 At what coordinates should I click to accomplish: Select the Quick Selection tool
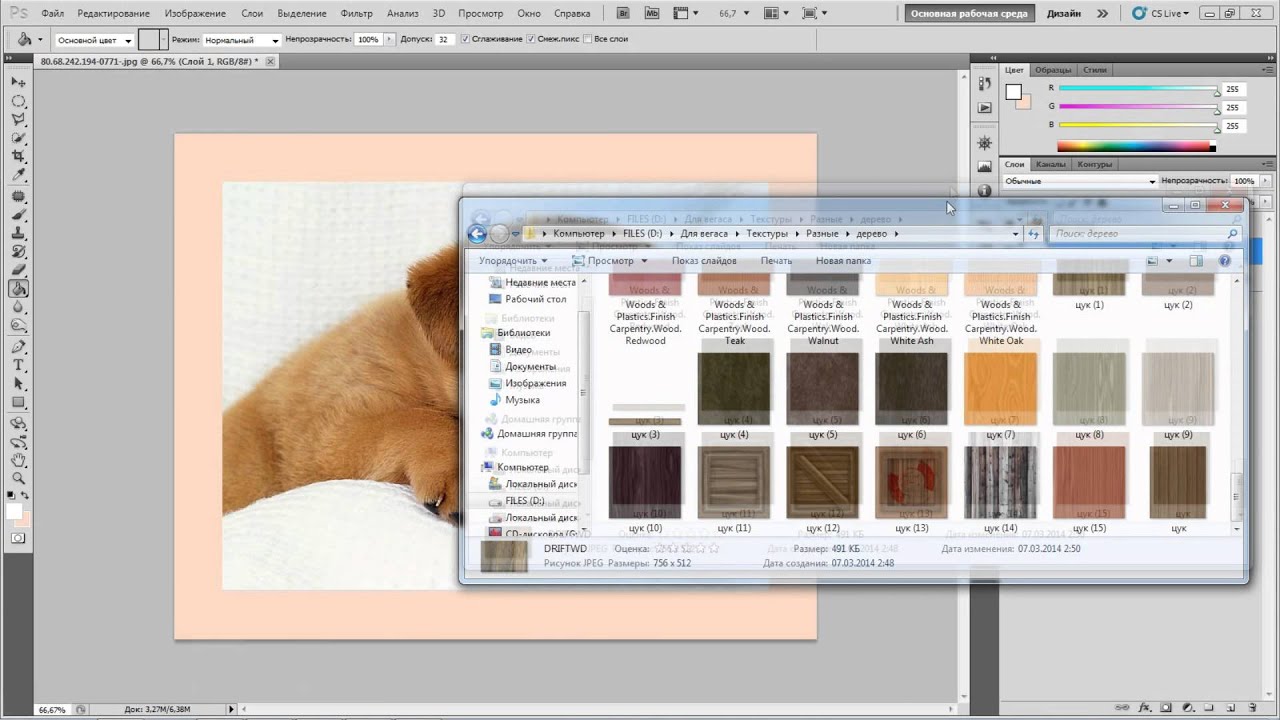18,139
